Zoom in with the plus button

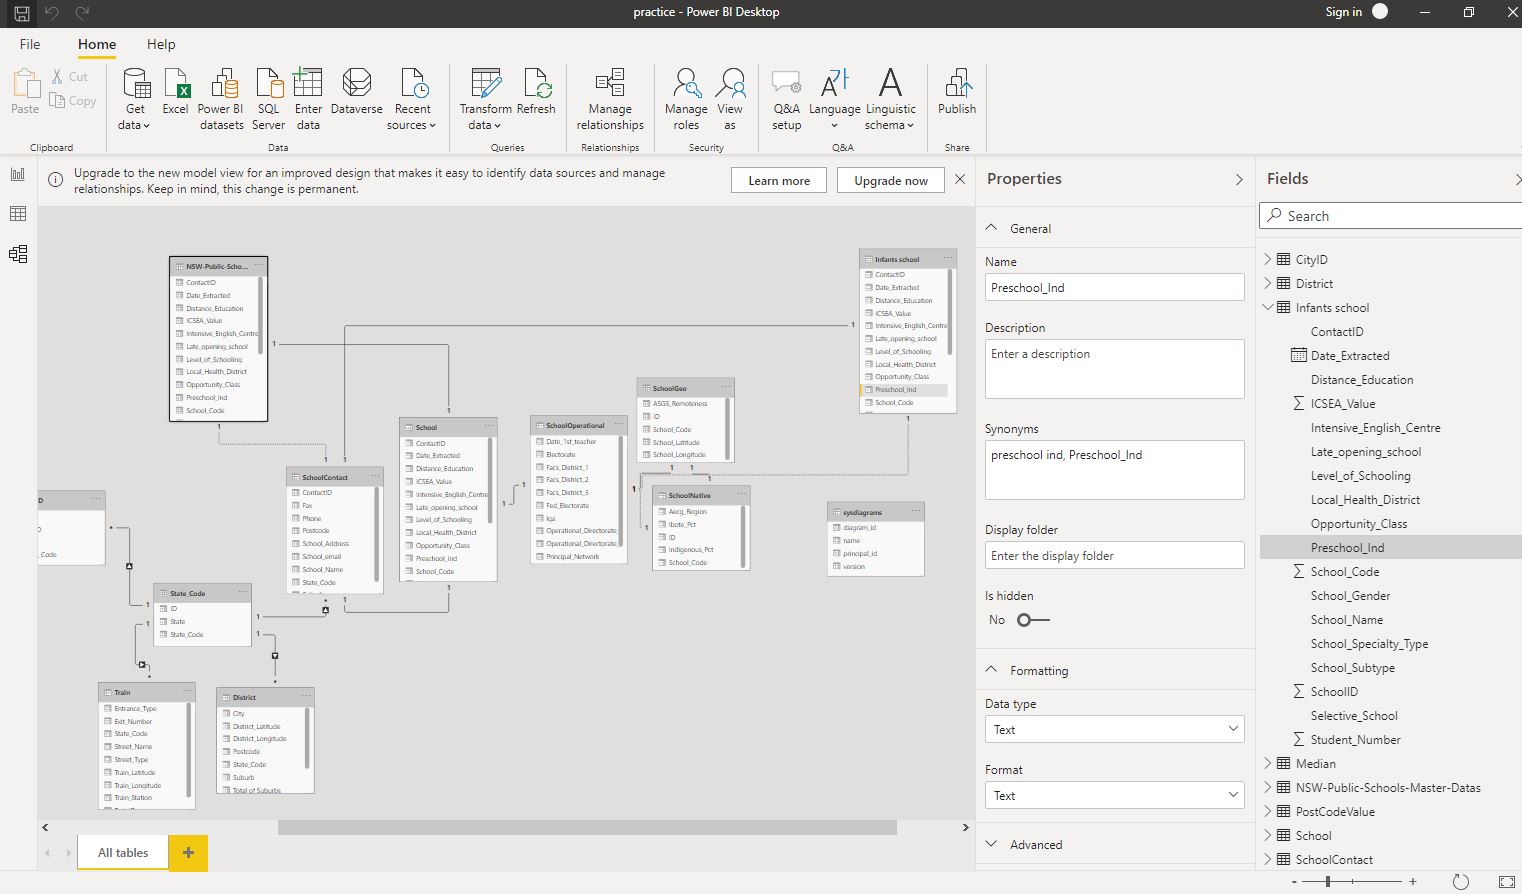coord(1412,882)
